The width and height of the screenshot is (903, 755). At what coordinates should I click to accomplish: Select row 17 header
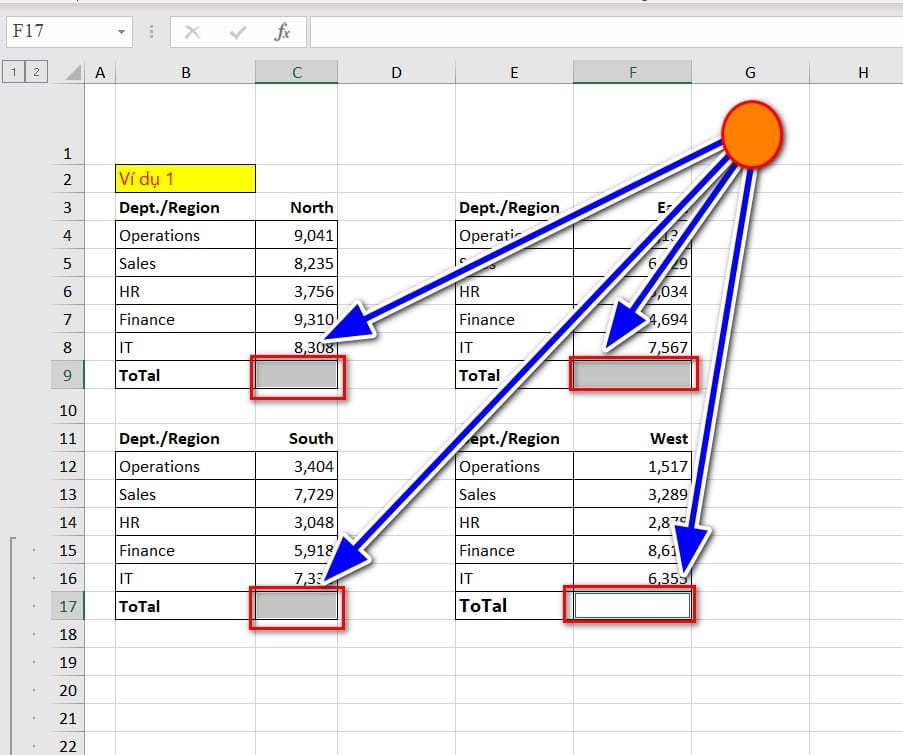[x=67, y=606]
